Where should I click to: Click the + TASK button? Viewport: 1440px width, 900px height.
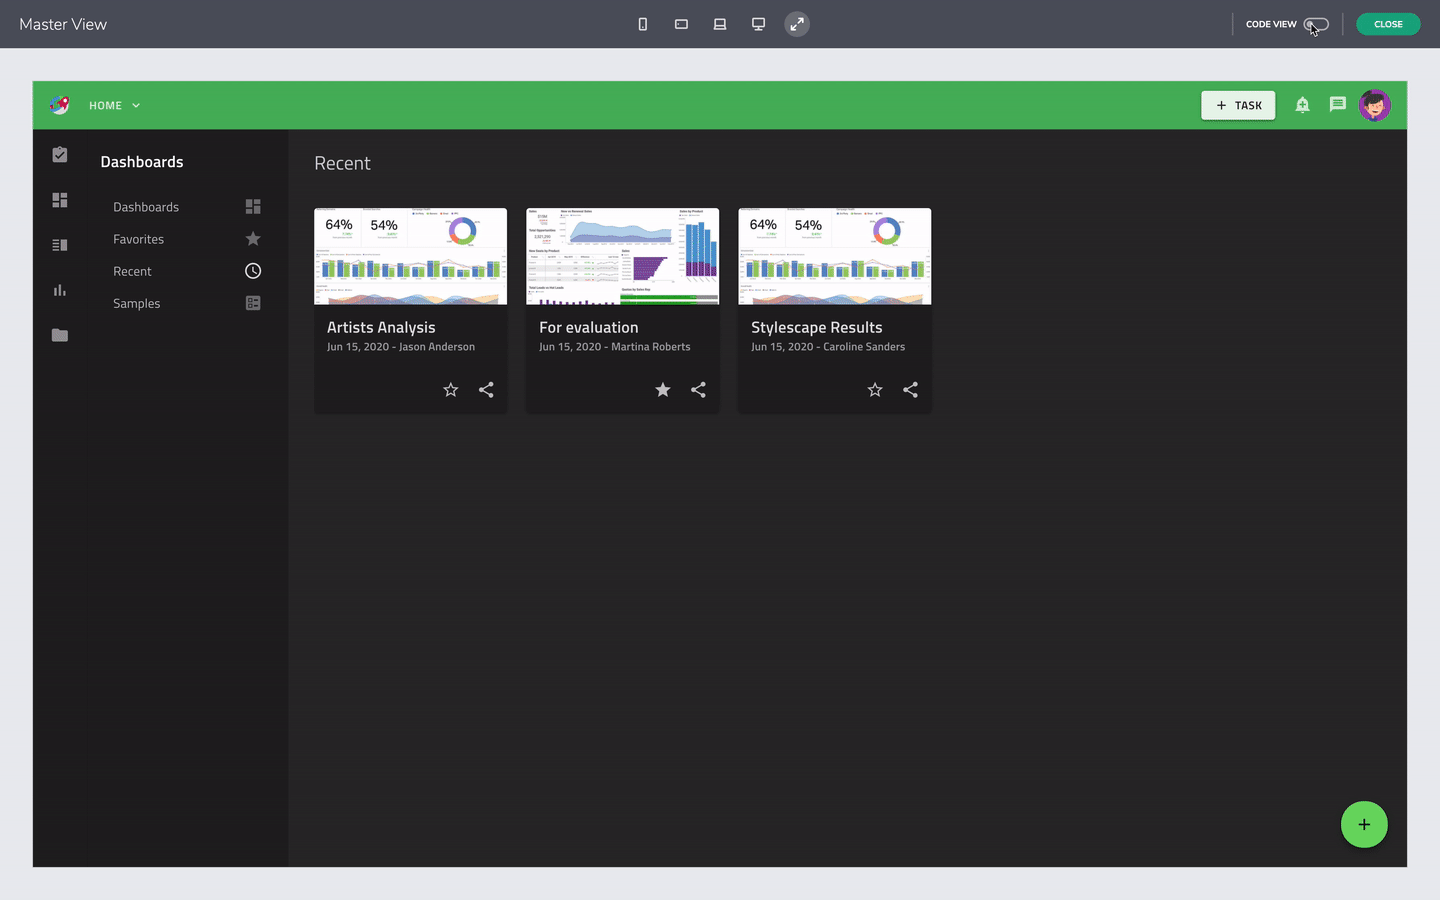click(1238, 105)
